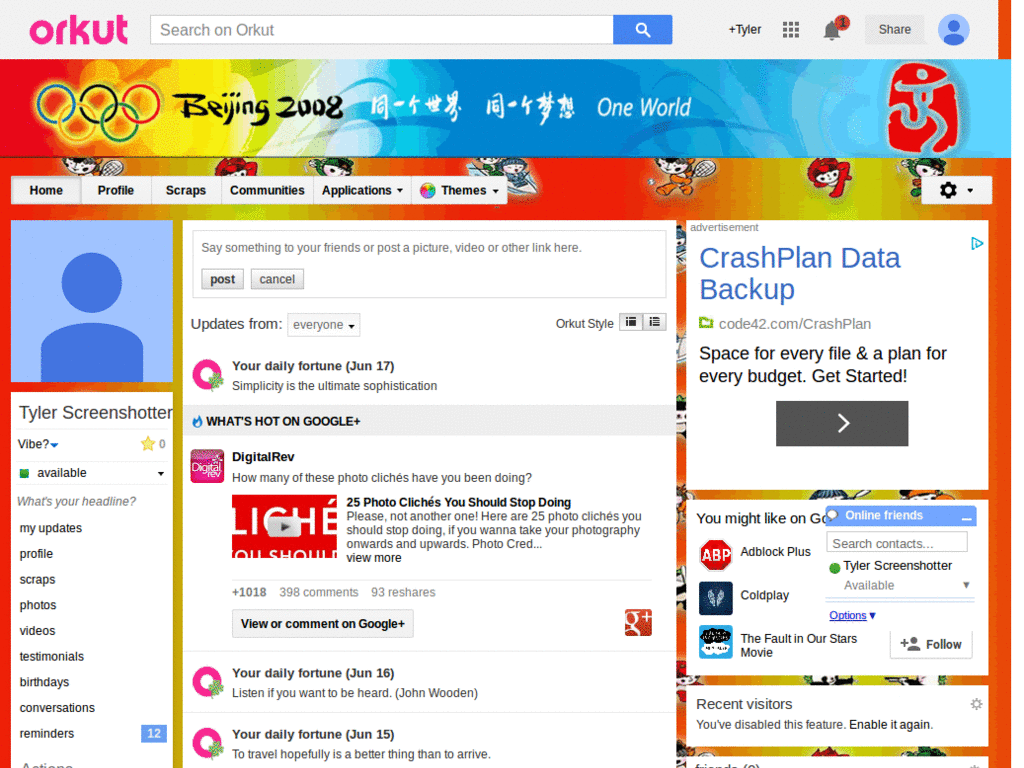Click testimonials in sidebar
The width and height of the screenshot is (1024, 768).
[x=52, y=656]
